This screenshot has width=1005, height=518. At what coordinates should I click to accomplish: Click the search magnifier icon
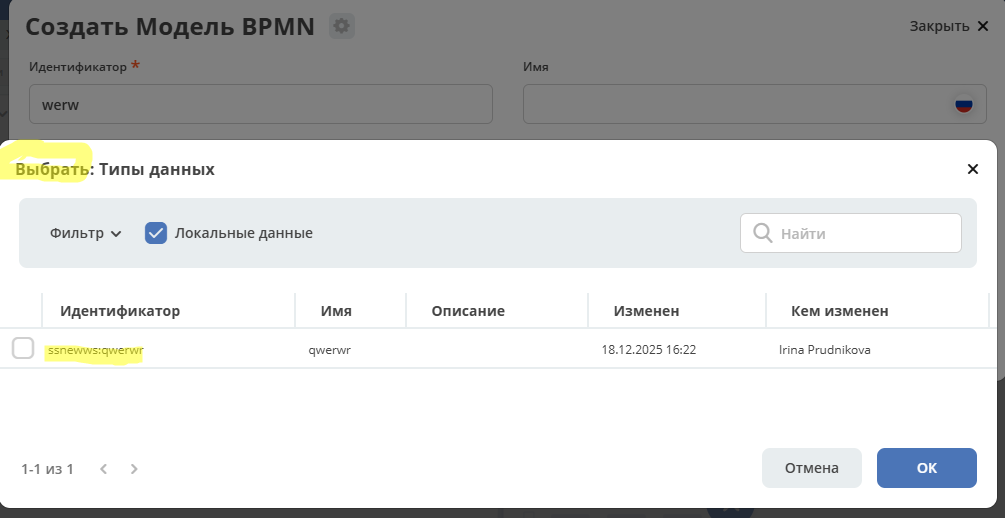(x=762, y=233)
